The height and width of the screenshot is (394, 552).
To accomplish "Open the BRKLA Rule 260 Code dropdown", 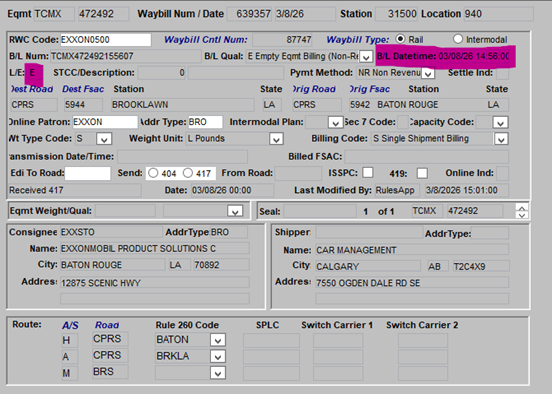I will pyautogui.click(x=218, y=357).
